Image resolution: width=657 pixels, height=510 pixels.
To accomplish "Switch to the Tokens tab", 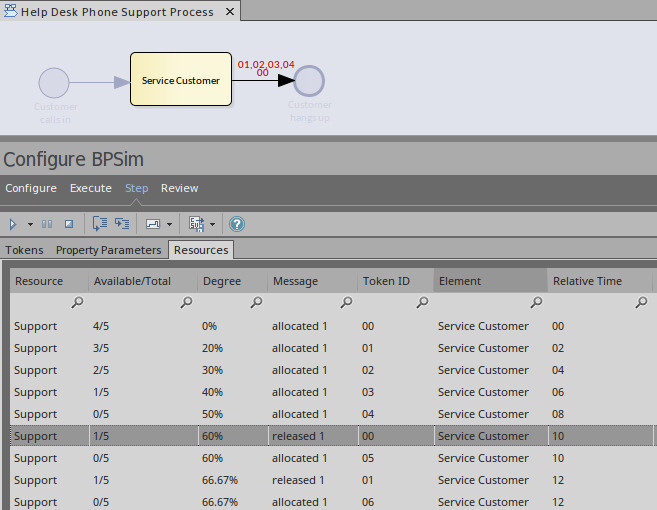I will click(x=25, y=250).
